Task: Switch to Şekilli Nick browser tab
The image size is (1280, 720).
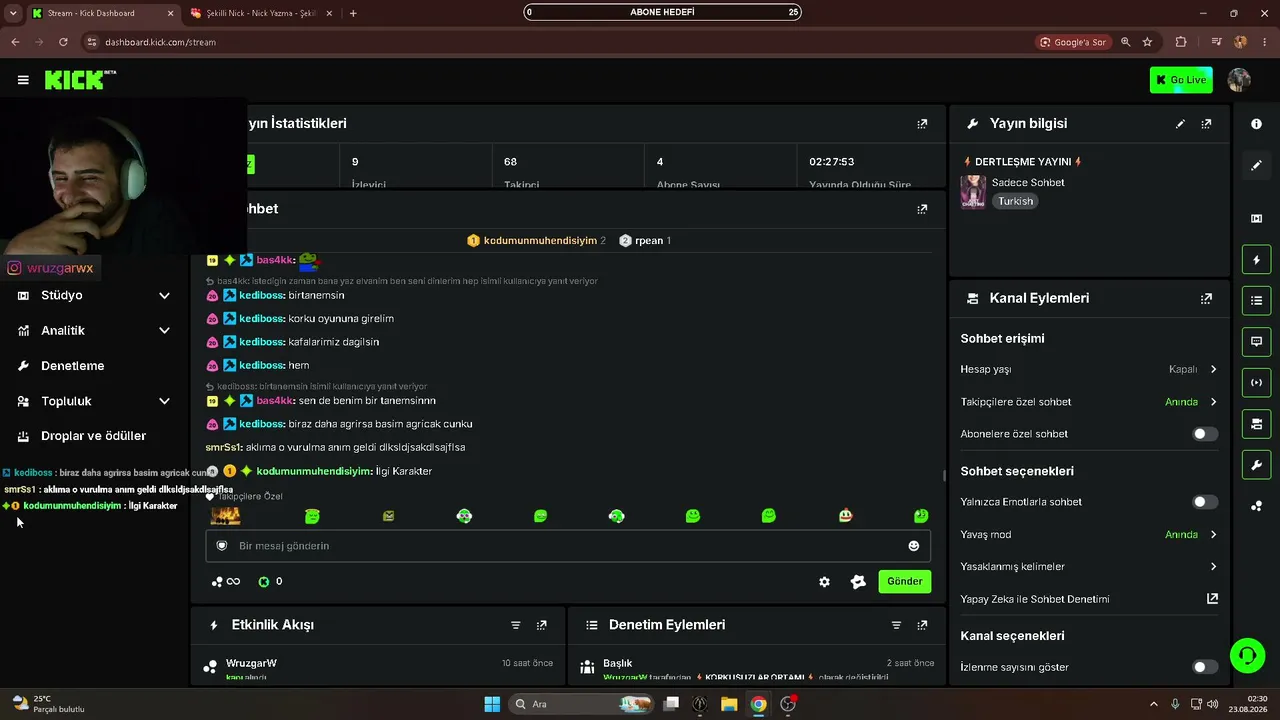Action: (x=262, y=13)
